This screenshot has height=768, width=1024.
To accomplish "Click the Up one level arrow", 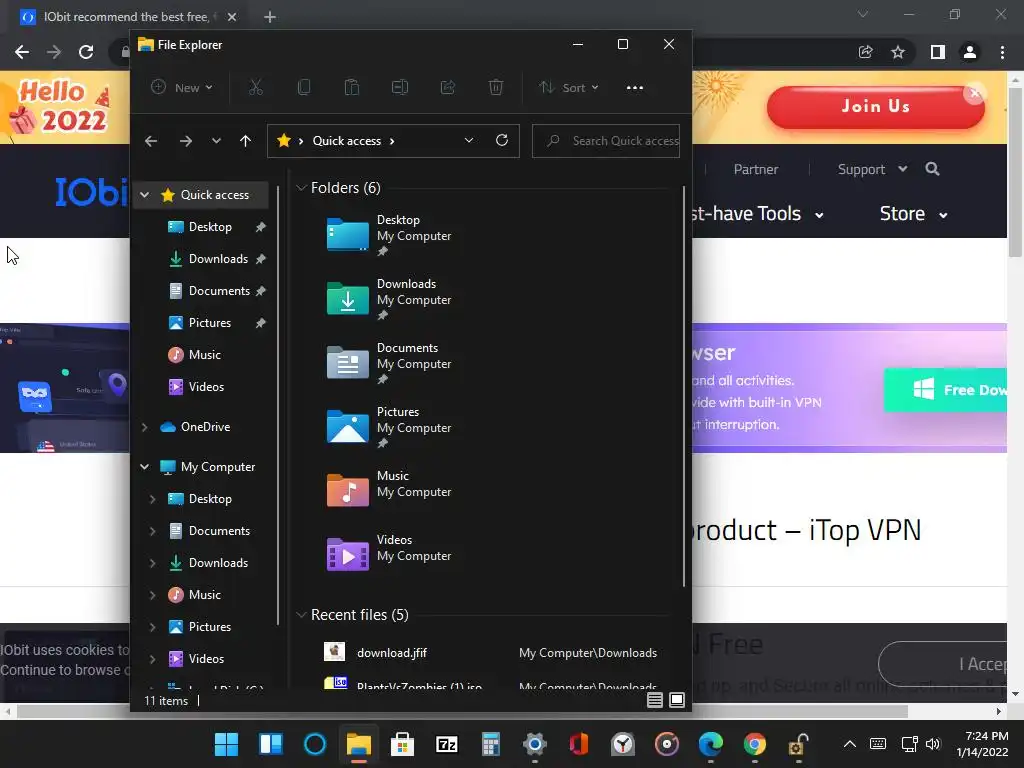I will [245, 141].
